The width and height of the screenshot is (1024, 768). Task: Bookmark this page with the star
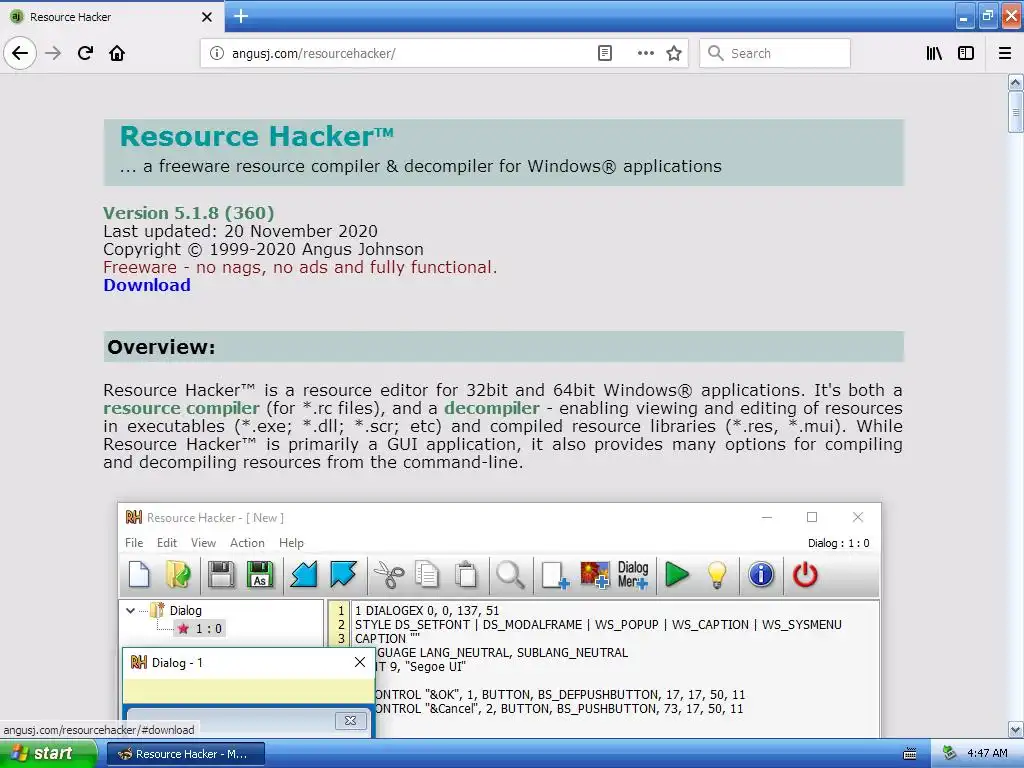point(674,53)
